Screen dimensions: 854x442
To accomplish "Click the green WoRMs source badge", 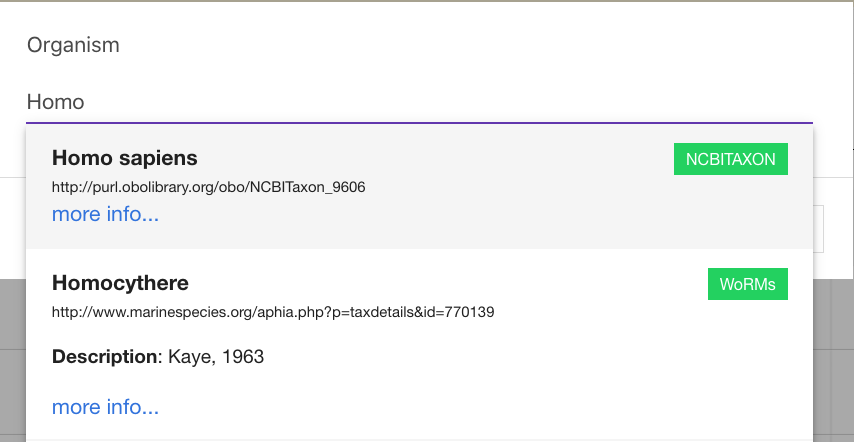I will click(x=747, y=284).
